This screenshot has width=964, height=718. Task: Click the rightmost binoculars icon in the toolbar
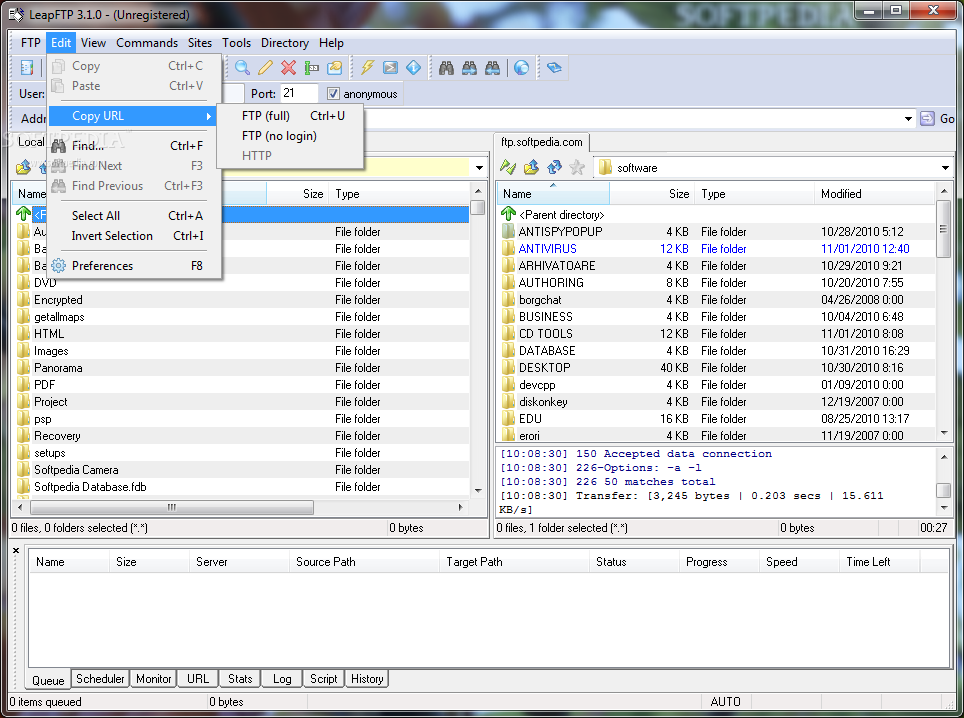[x=492, y=68]
